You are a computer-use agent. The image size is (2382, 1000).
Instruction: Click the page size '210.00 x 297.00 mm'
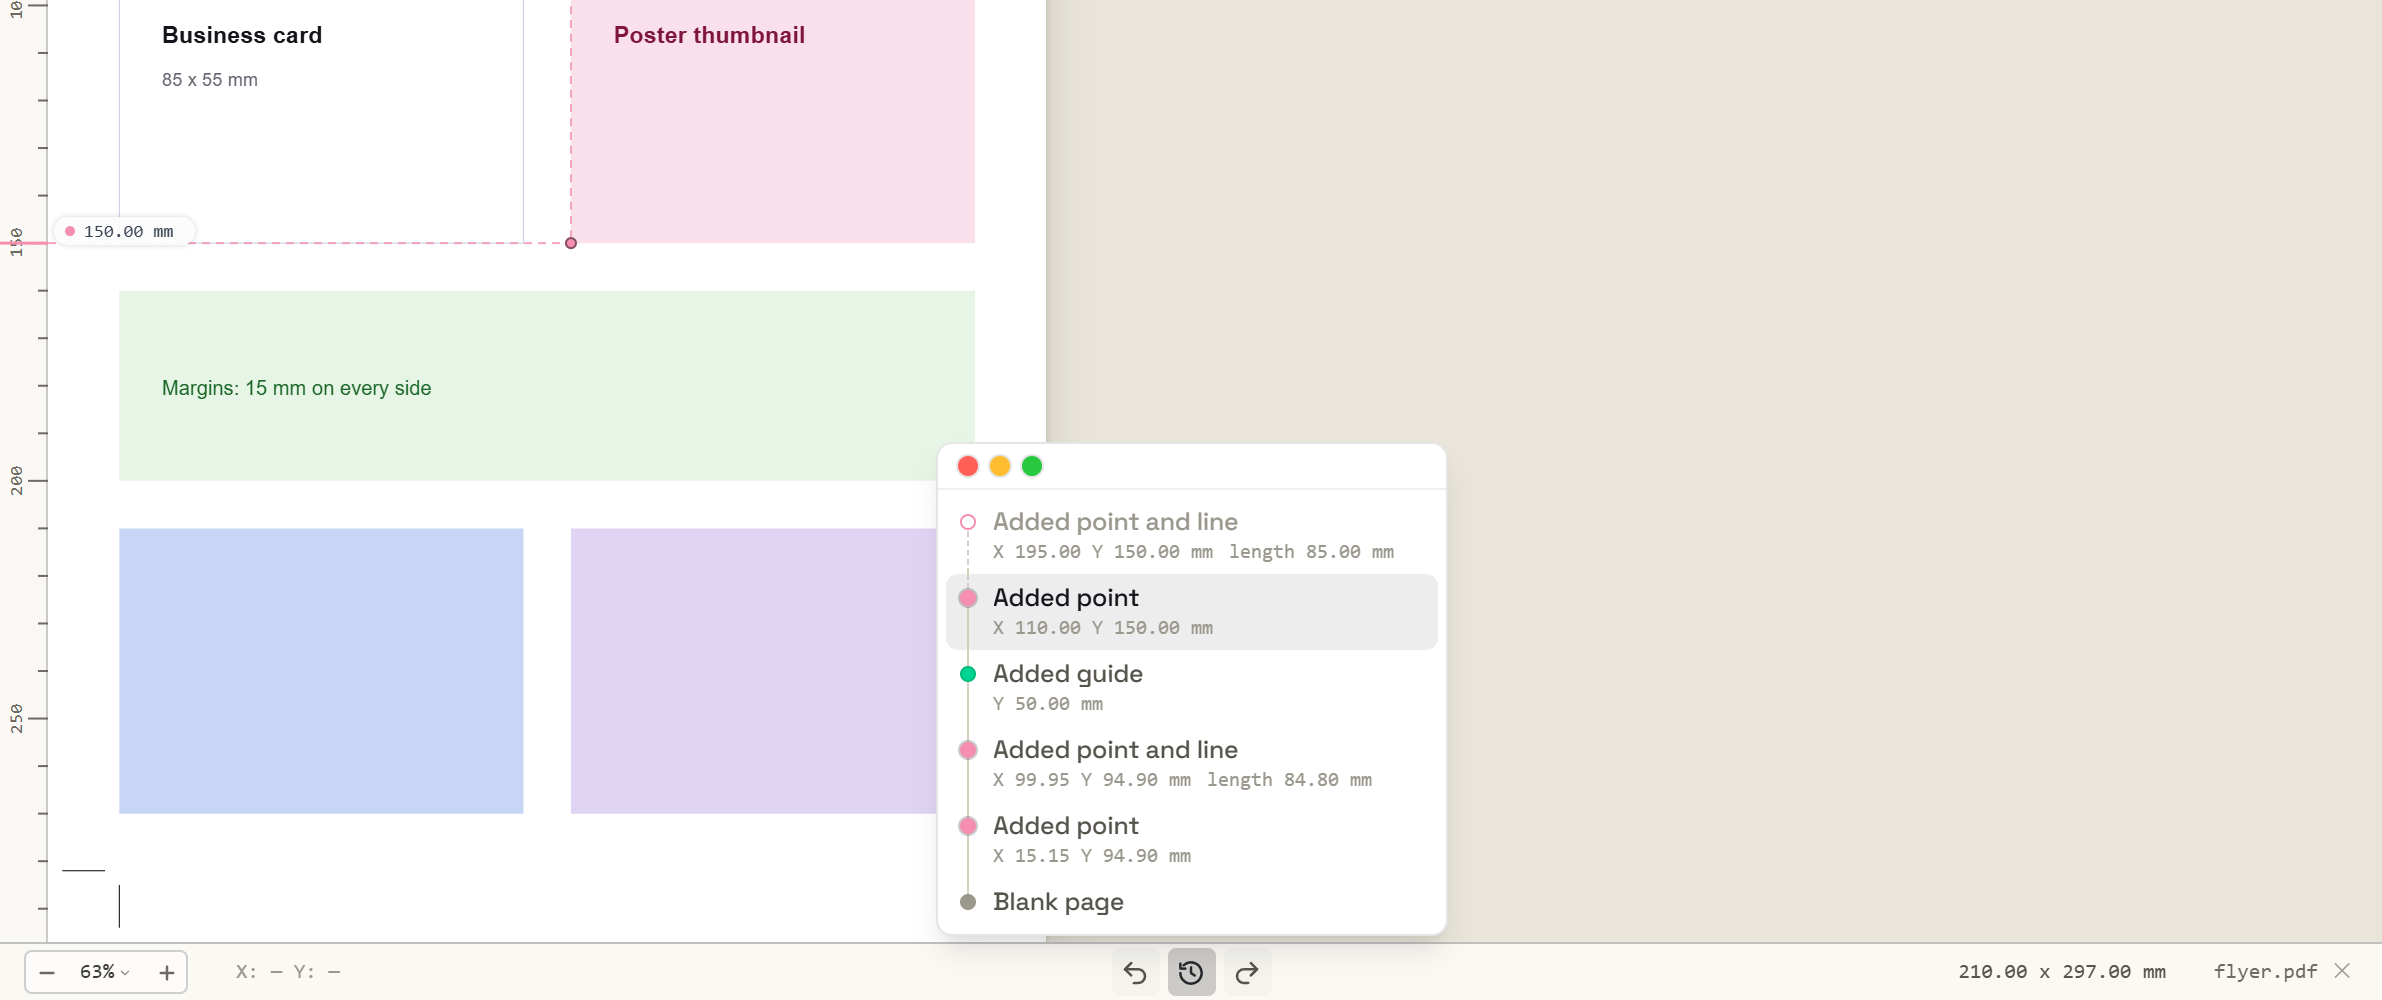pyautogui.click(x=2062, y=972)
